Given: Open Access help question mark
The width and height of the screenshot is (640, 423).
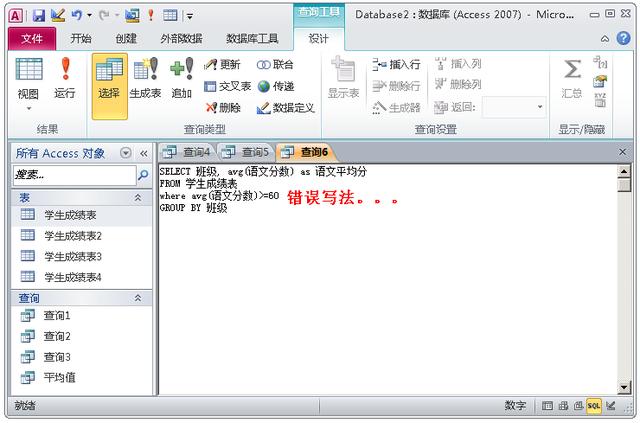Looking at the screenshot, I should click(623, 38).
